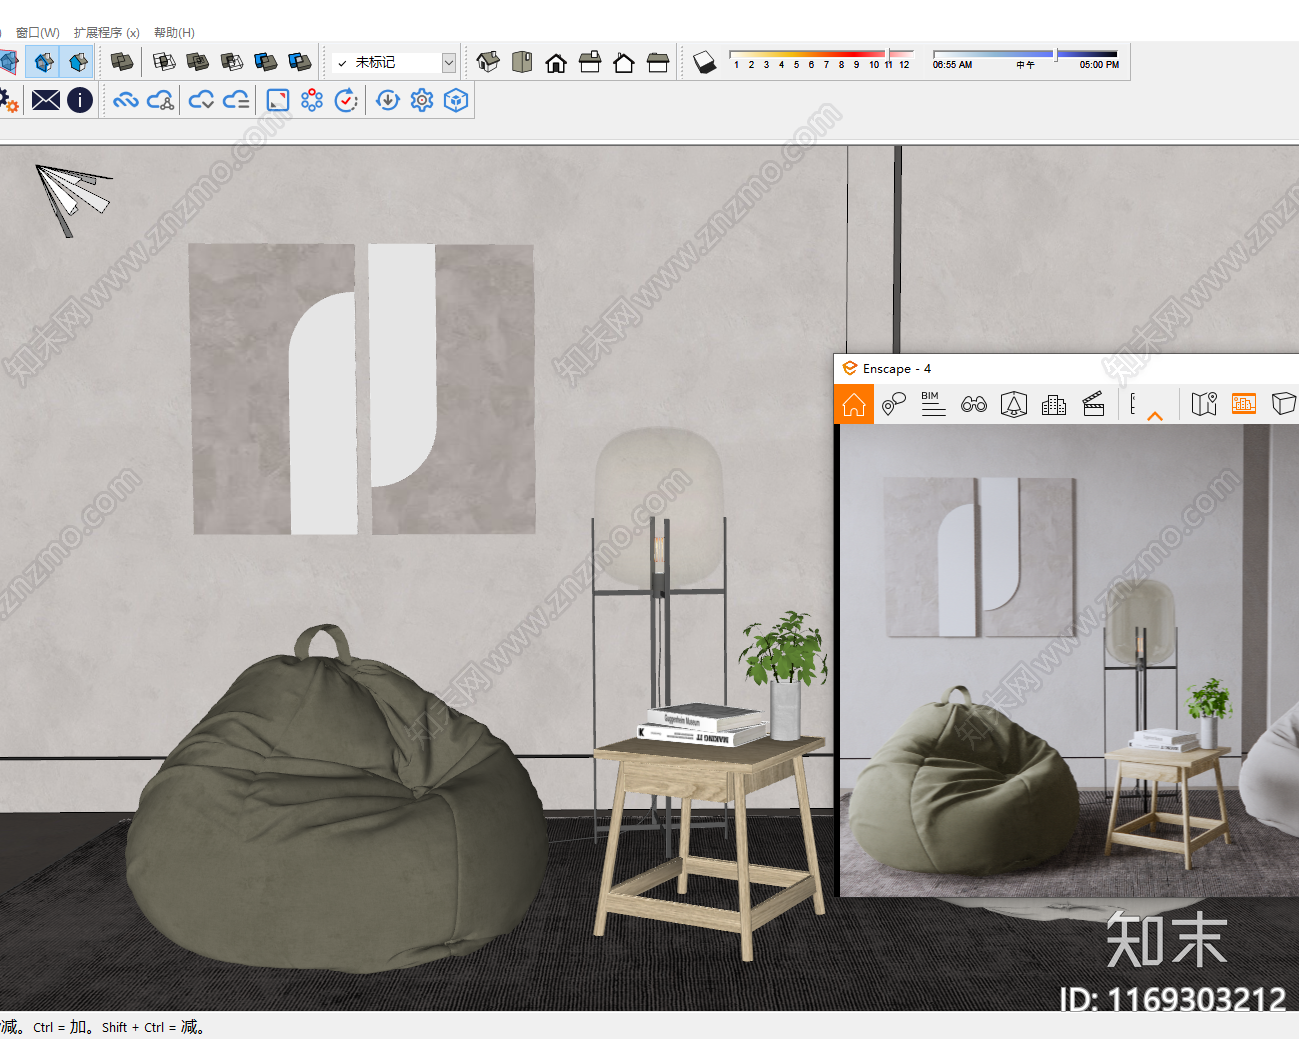Open the 扩展程序 (x) menu
The height and width of the screenshot is (1039, 1299).
coord(106,33)
